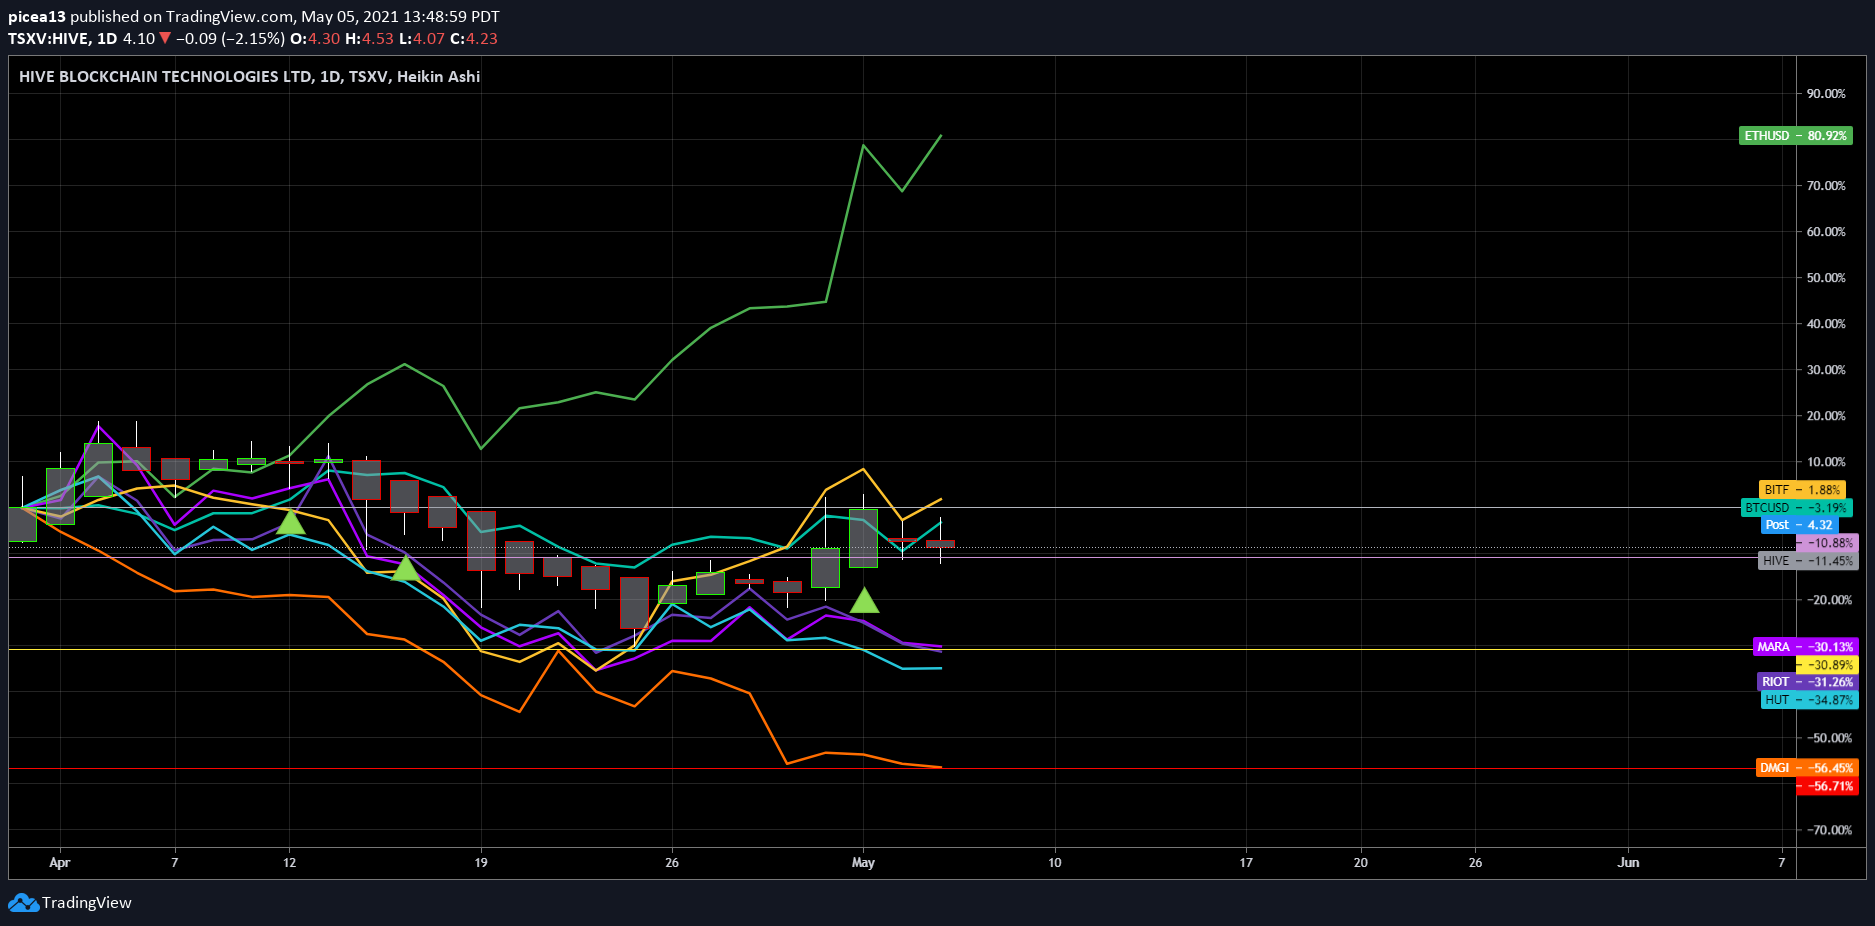This screenshot has height=926, width=1875.
Task: Click the 10.00% axis value
Action: (1826, 462)
